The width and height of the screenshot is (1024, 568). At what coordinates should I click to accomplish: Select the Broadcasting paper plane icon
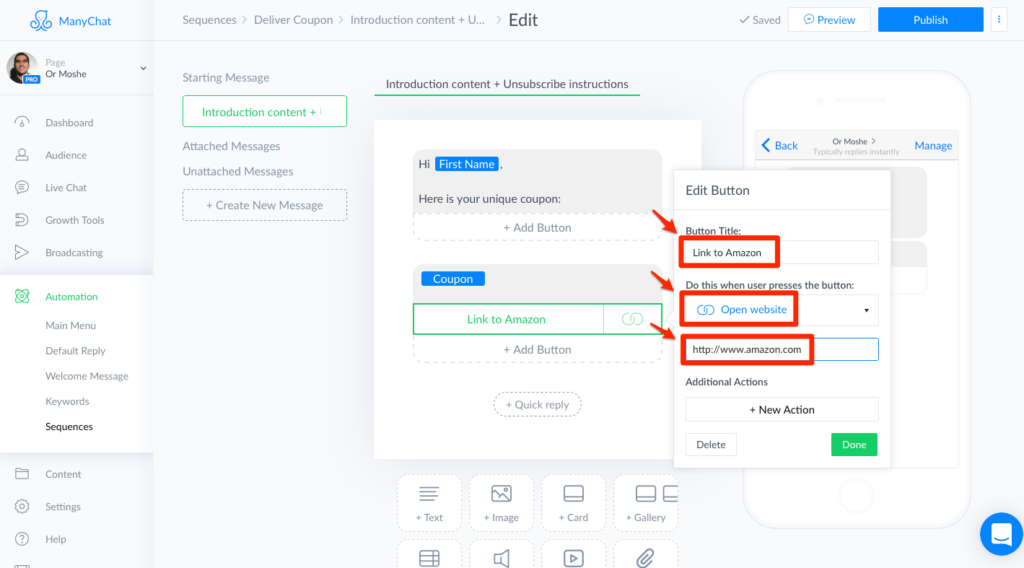(x=22, y=252)
